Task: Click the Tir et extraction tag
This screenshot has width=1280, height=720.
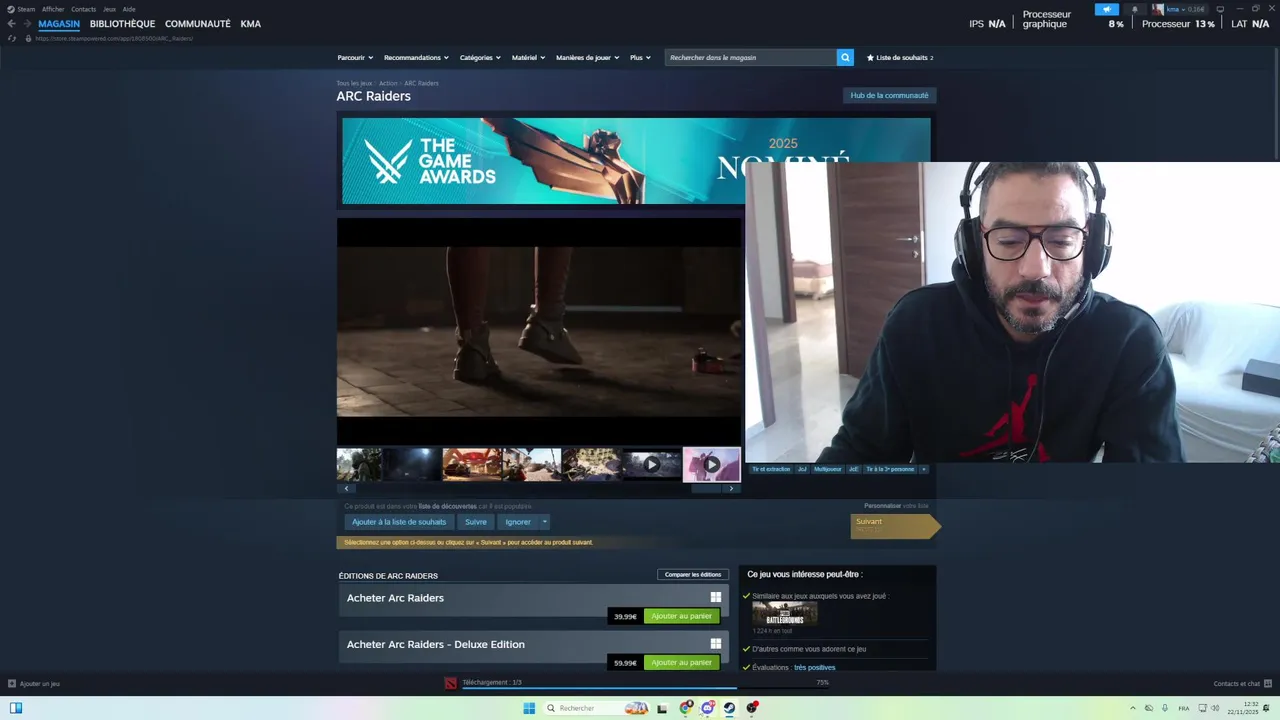Action: pos(771,469)
